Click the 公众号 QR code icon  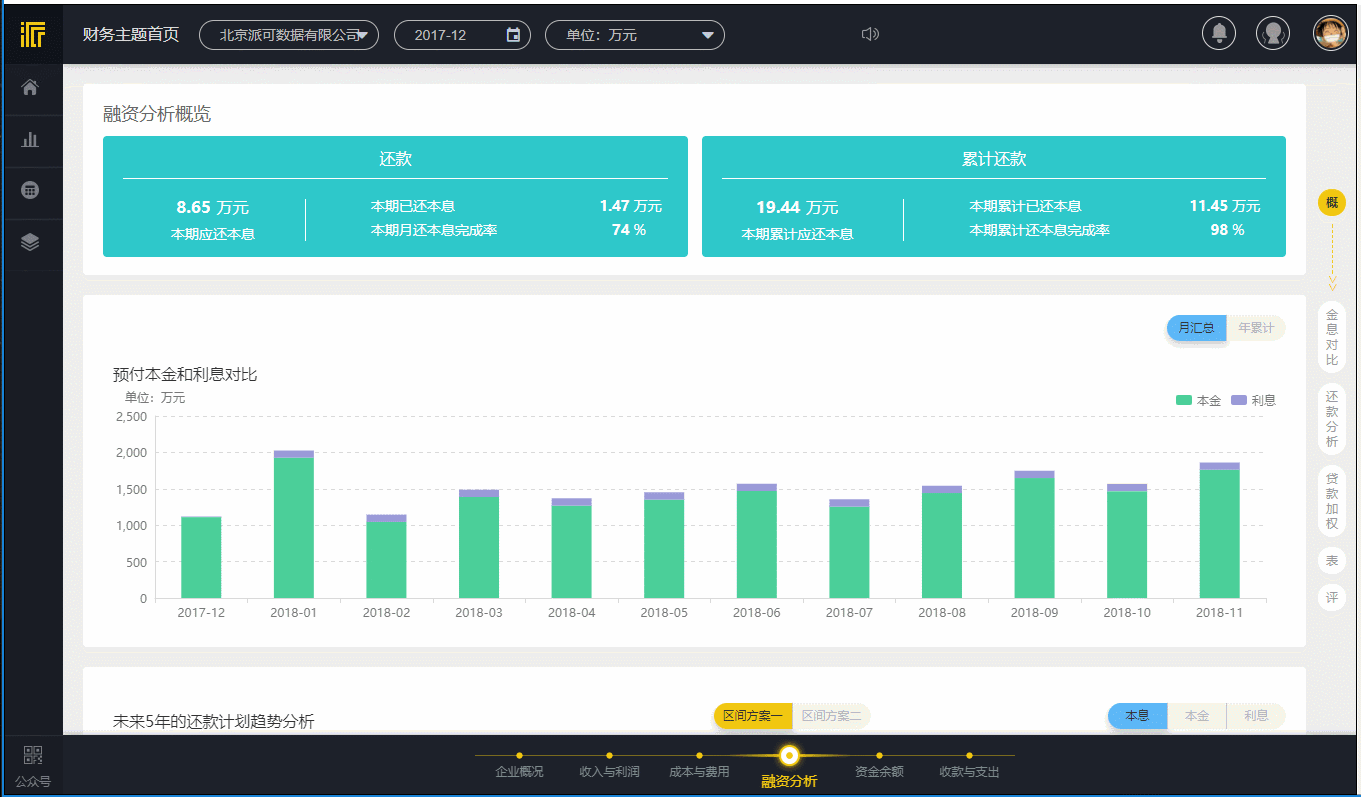(x=33, y=756)
